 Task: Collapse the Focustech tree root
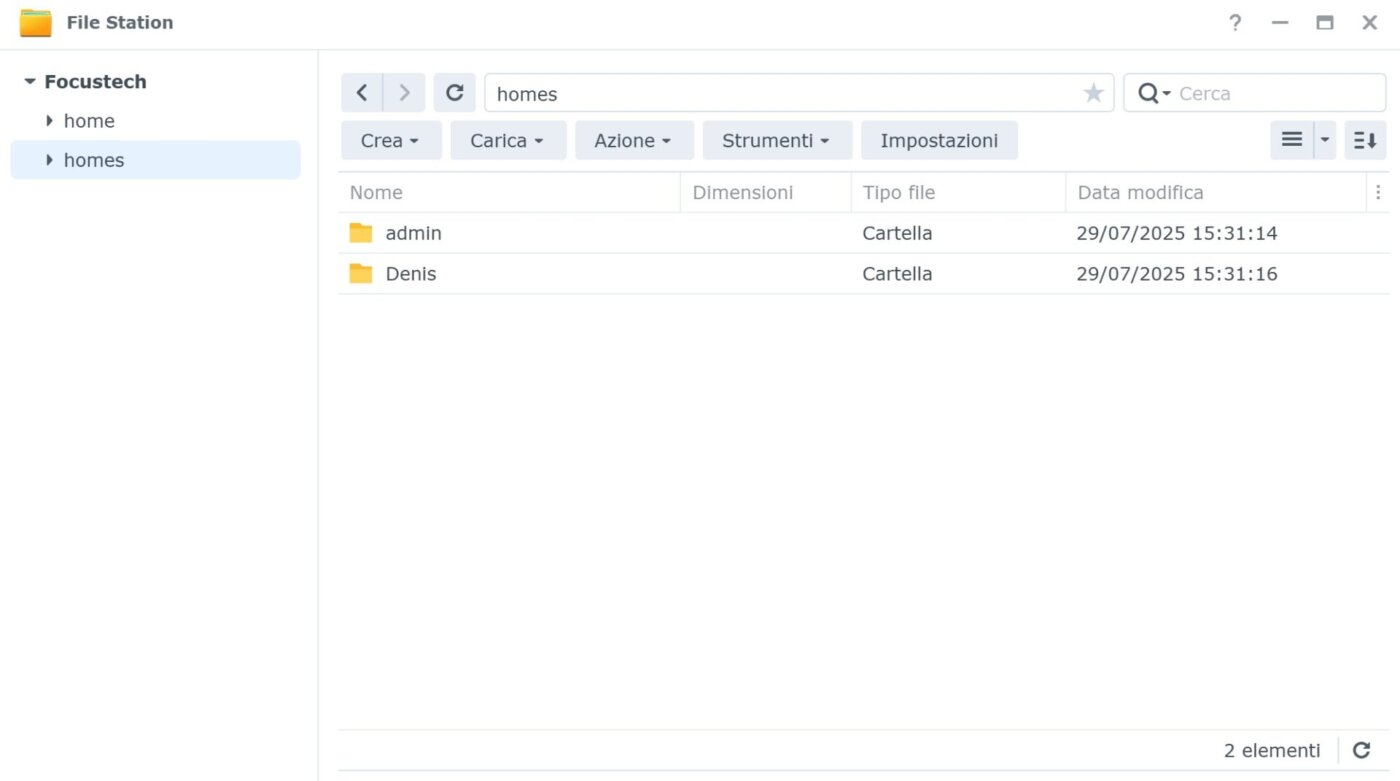[30, 82]
